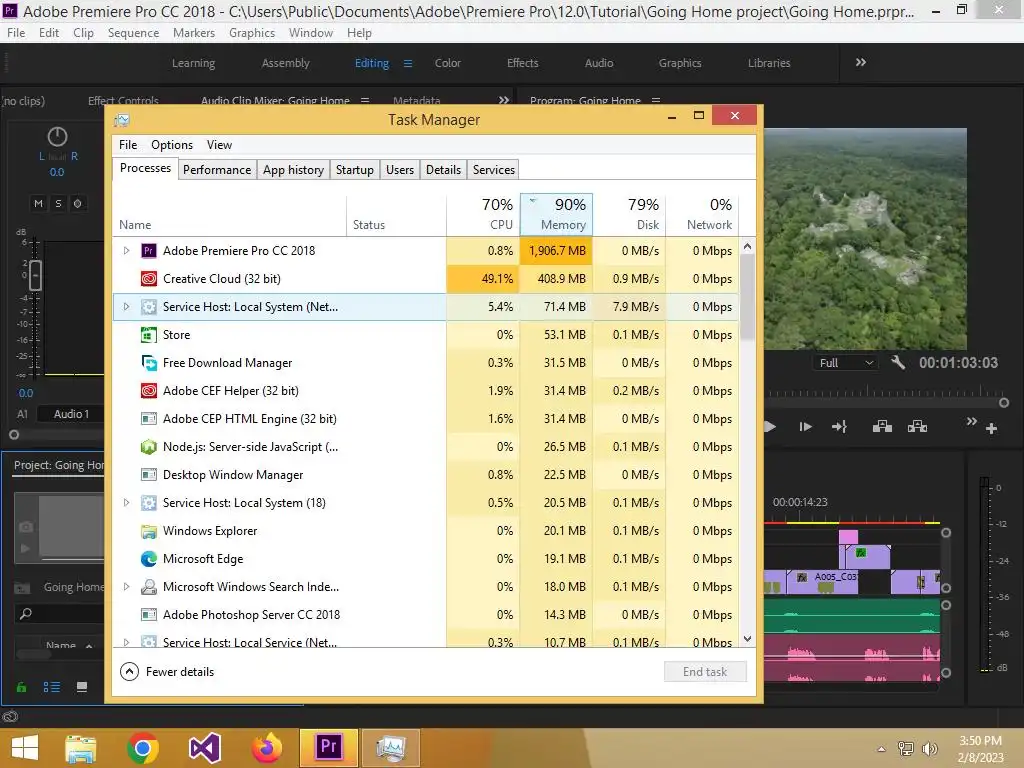Open the button editor plus icon
Screen dimensions: 1024x768
point(991,428)
